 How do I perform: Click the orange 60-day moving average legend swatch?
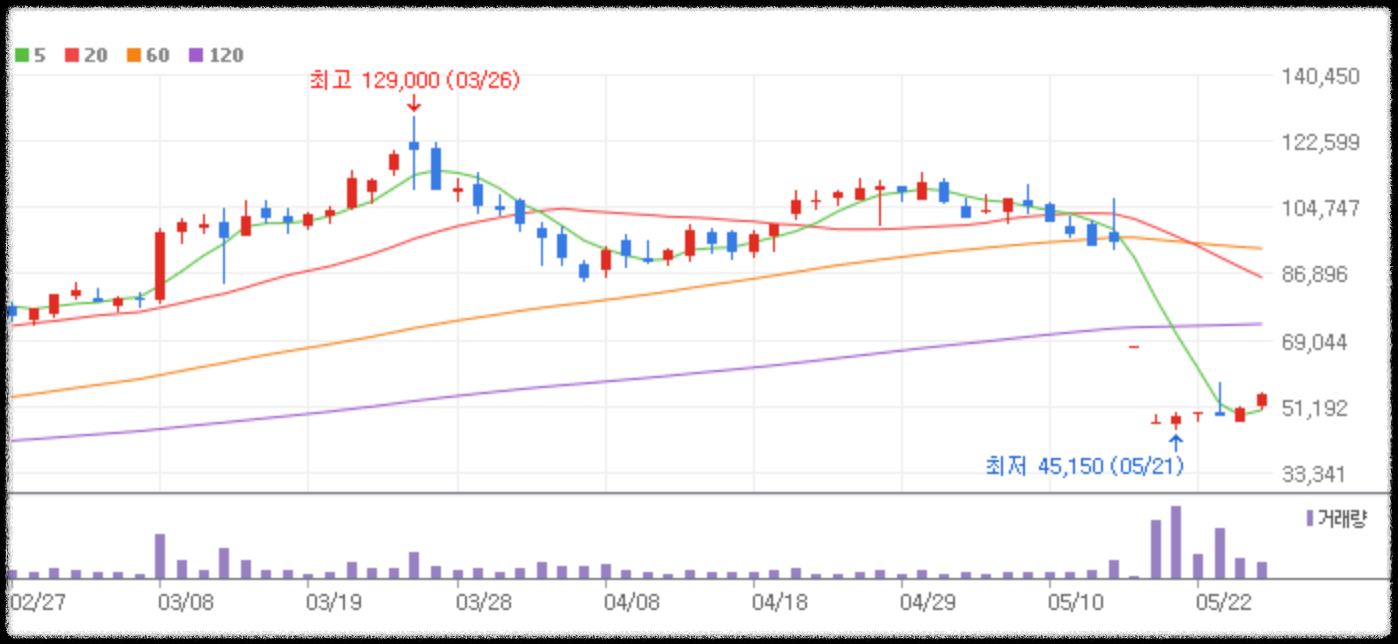[x=135, y=55]
